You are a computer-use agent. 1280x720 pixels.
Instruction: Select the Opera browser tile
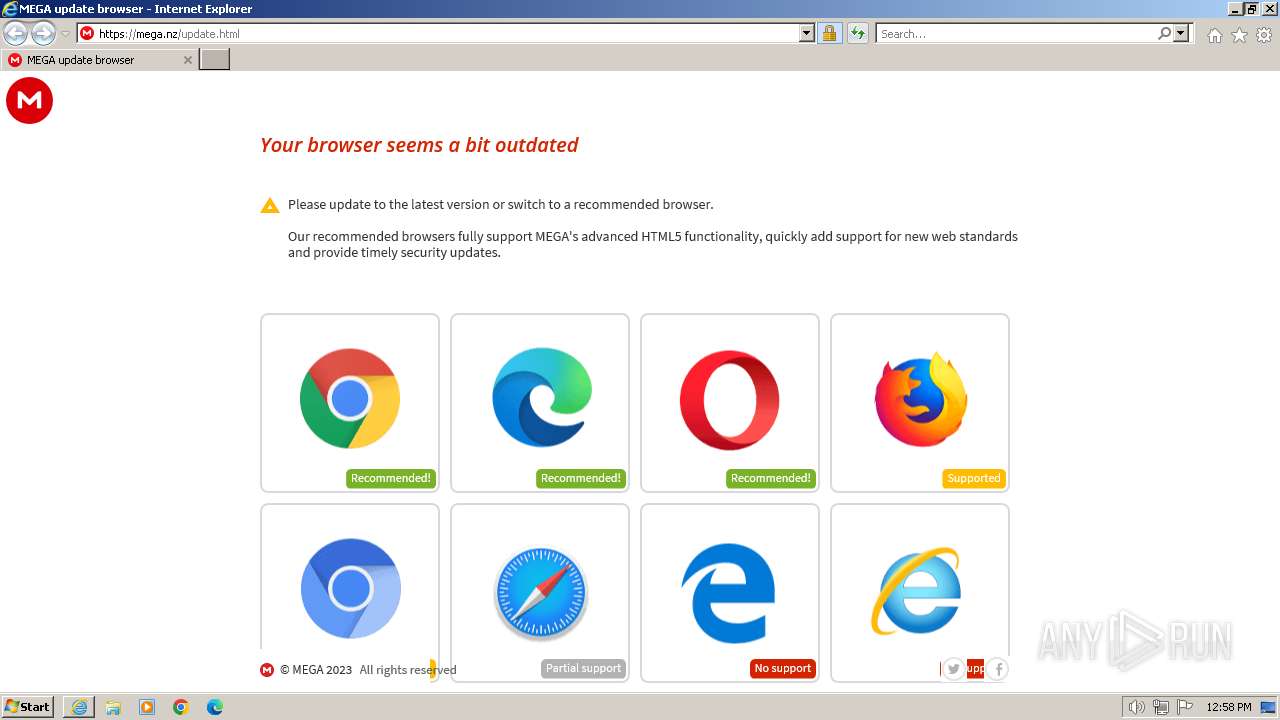[730, 403]
